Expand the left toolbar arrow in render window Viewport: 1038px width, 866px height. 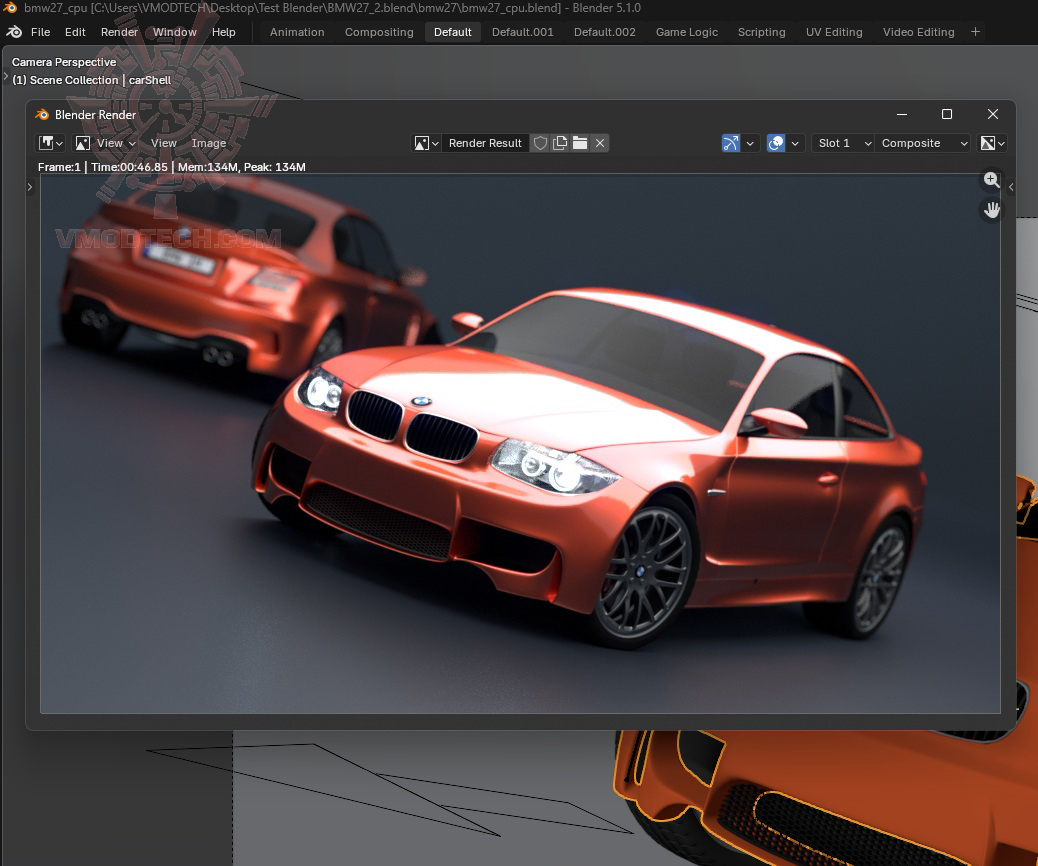[x=30, y=187]
